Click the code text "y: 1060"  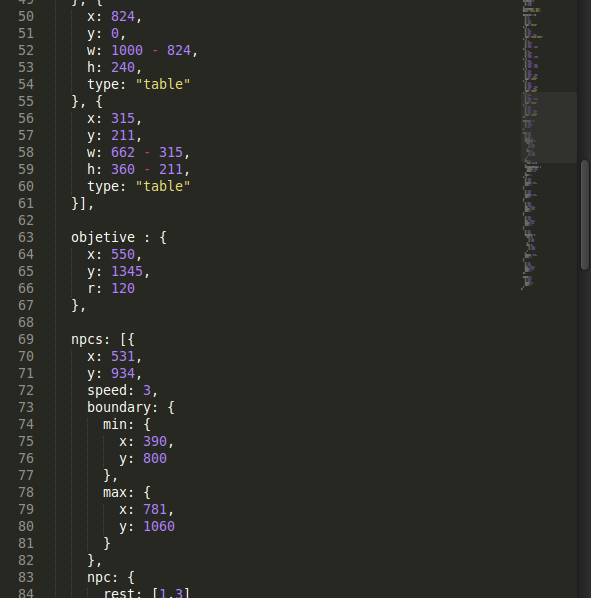point(147,526)
